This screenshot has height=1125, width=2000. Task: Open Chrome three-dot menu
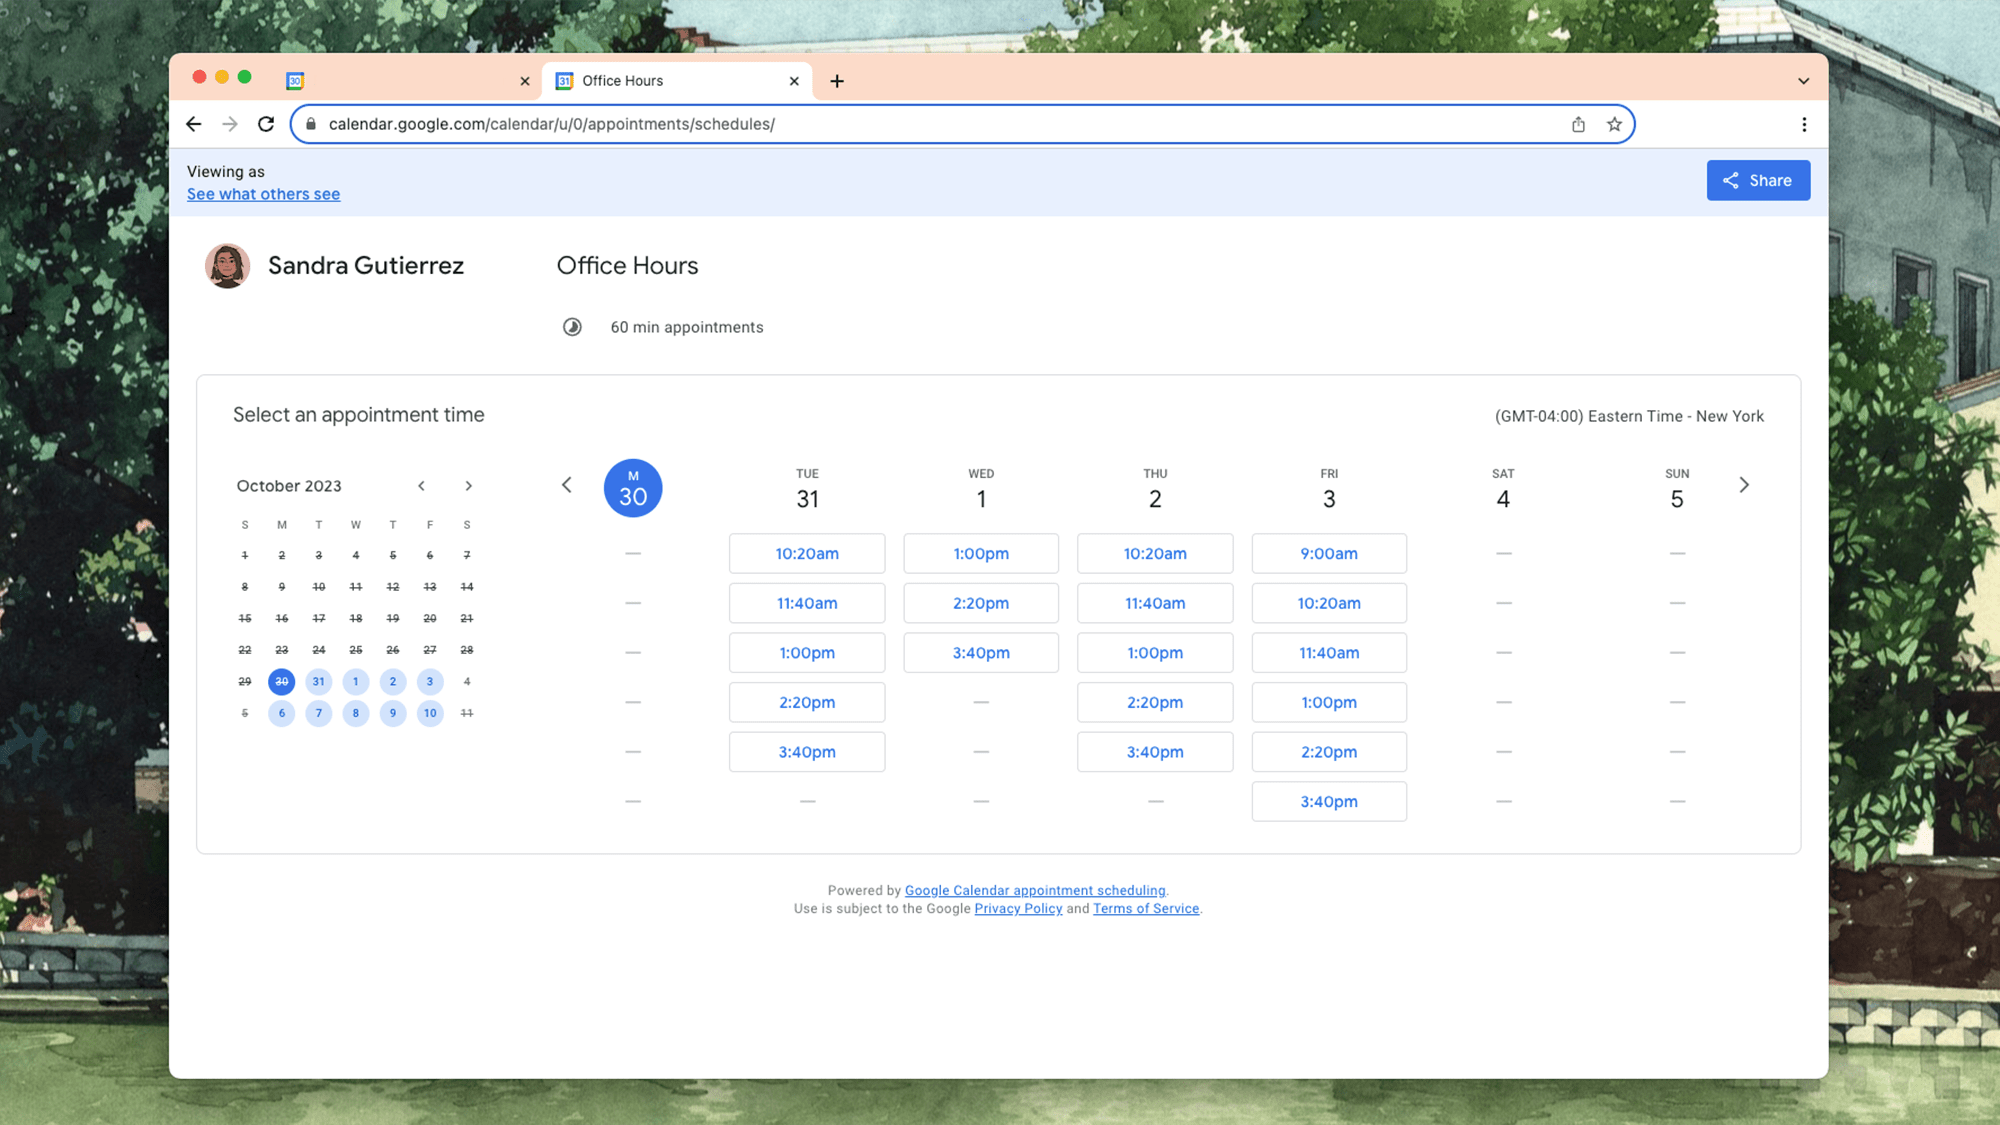[x=1804, y=124]
